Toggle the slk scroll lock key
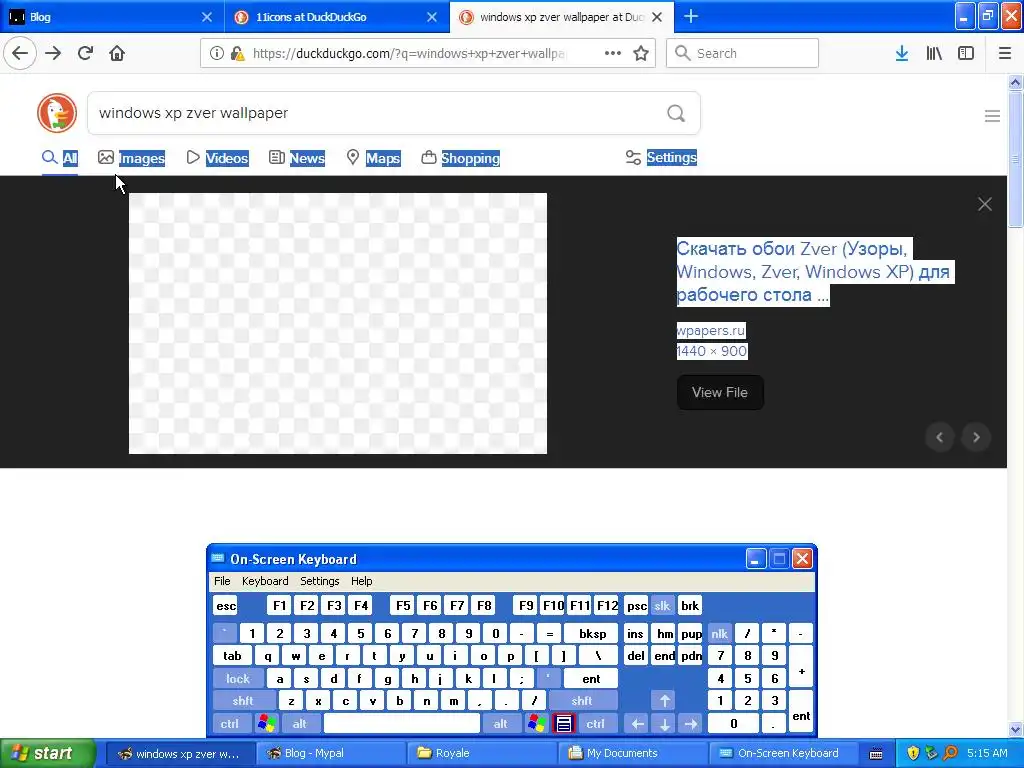 pos(662,605)
